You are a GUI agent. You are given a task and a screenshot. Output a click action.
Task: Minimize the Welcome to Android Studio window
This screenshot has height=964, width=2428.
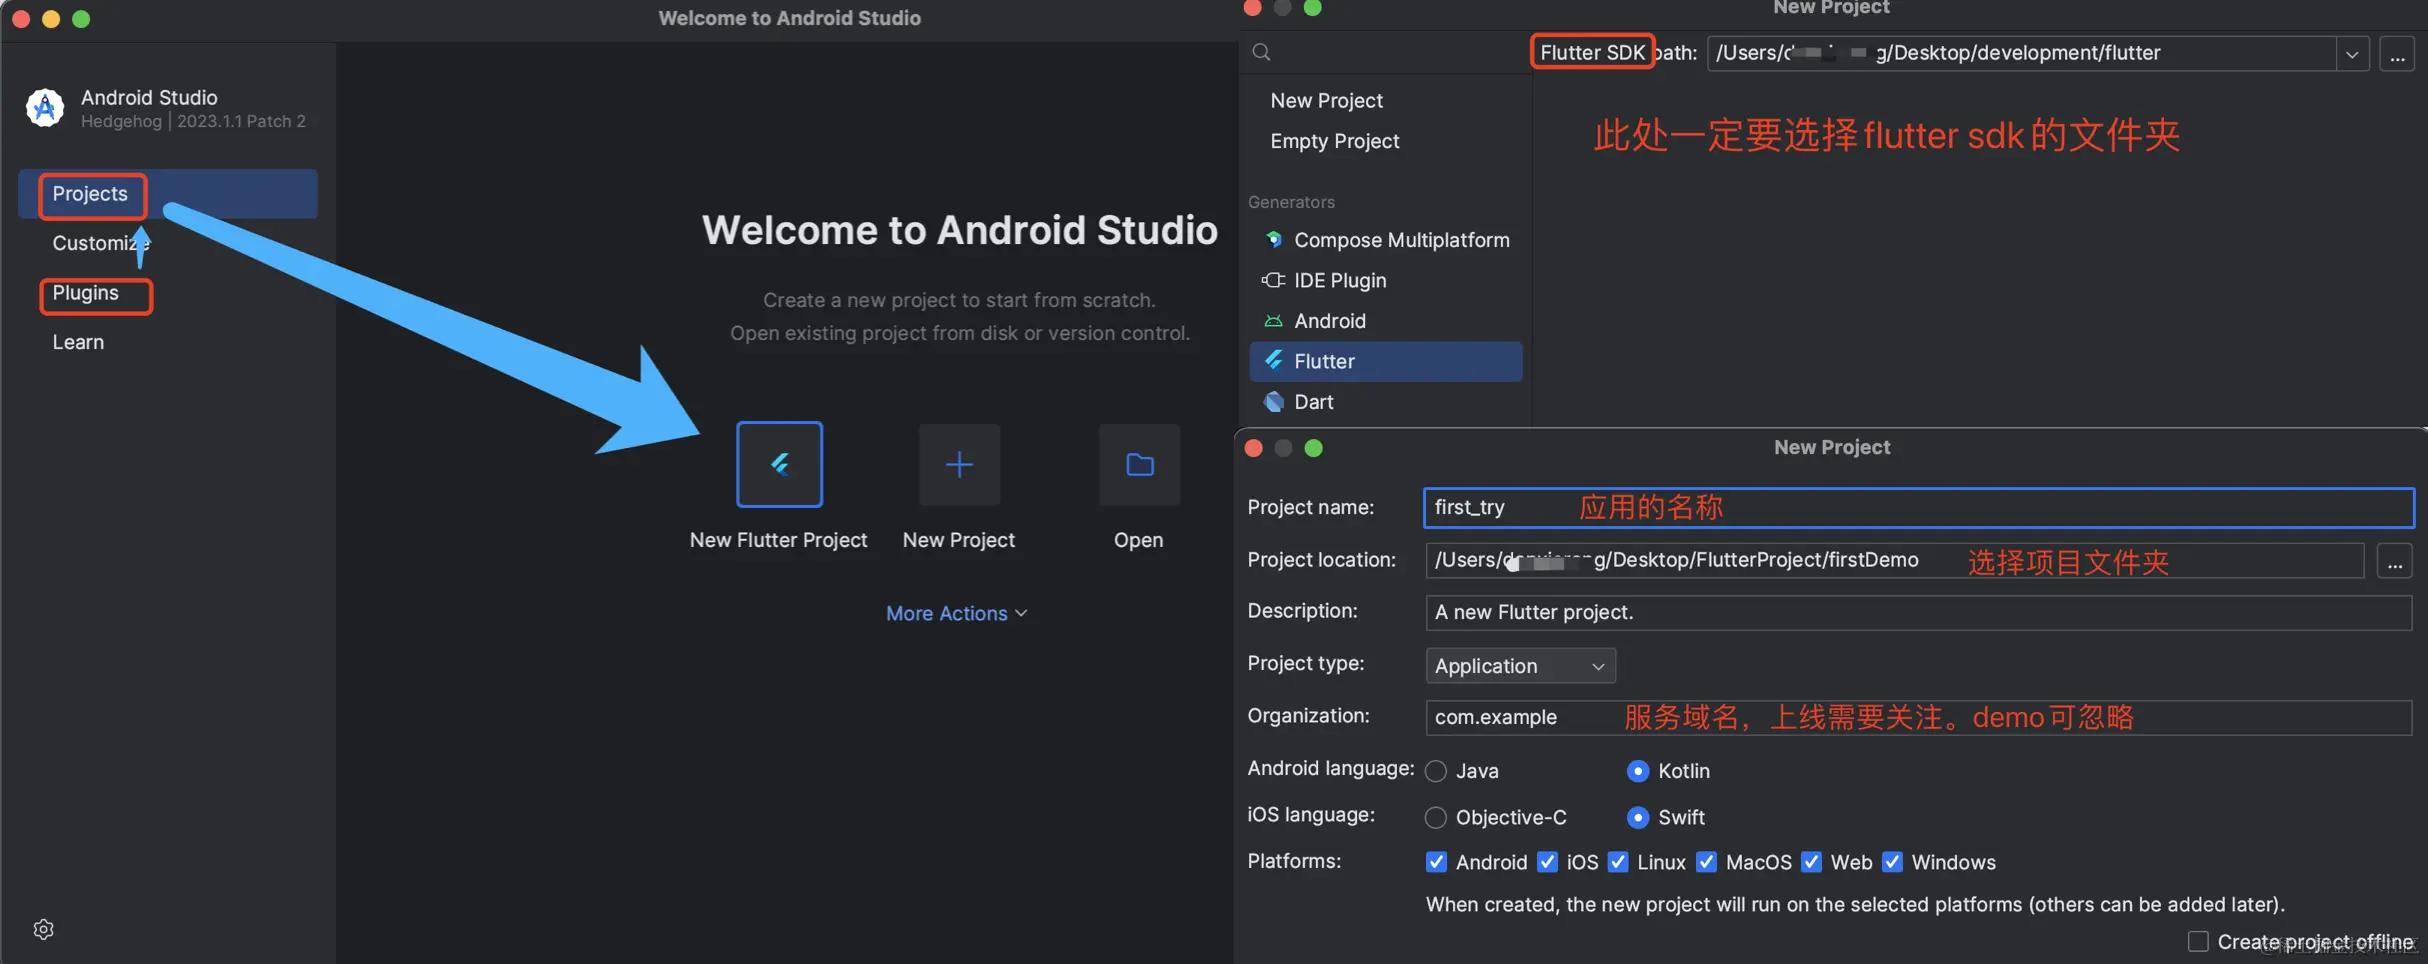click(x=51, y=19)
